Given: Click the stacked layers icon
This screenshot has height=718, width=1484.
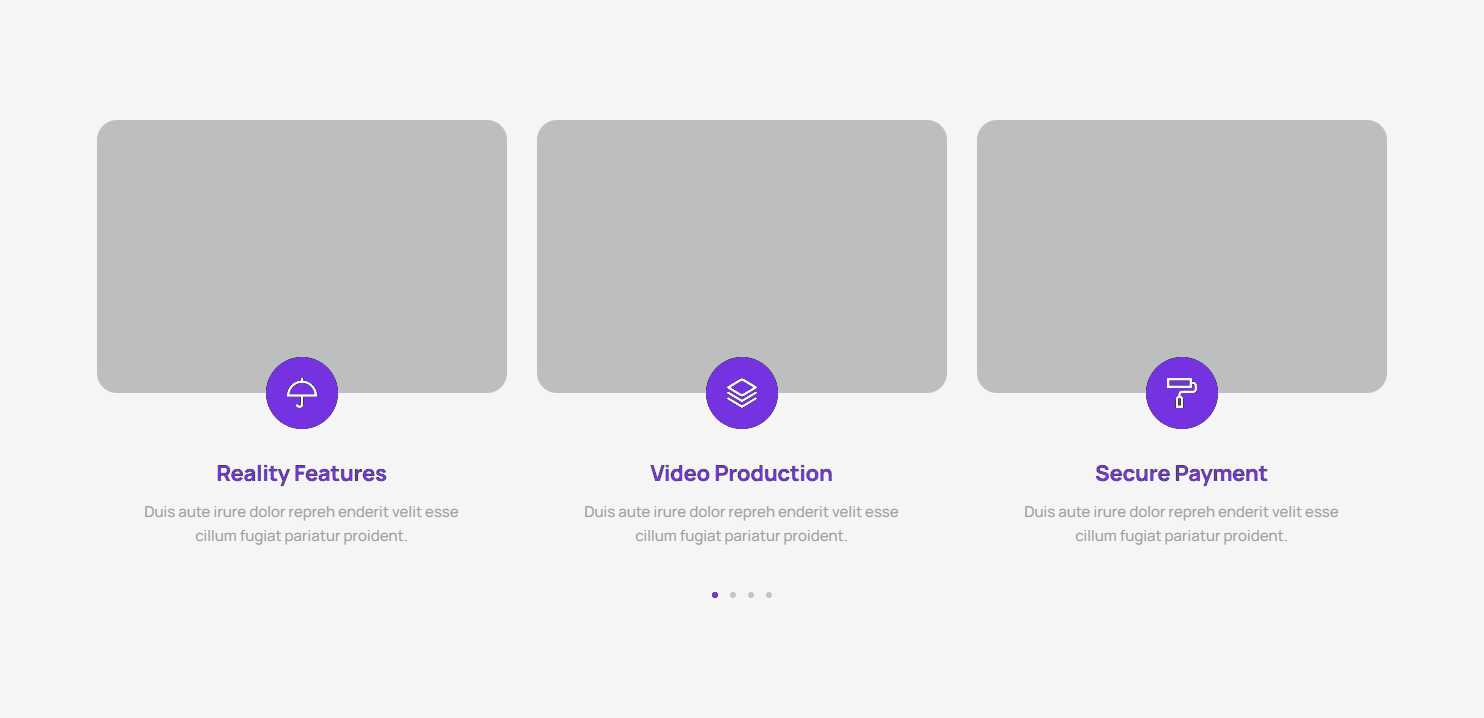Looking at the screenshot, I should (742, 393).
